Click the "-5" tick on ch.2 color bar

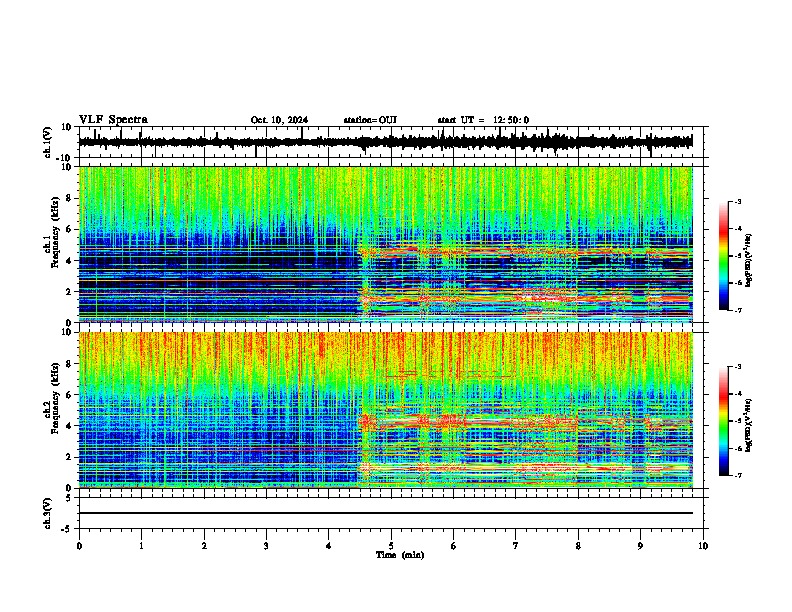click(738, 421)
